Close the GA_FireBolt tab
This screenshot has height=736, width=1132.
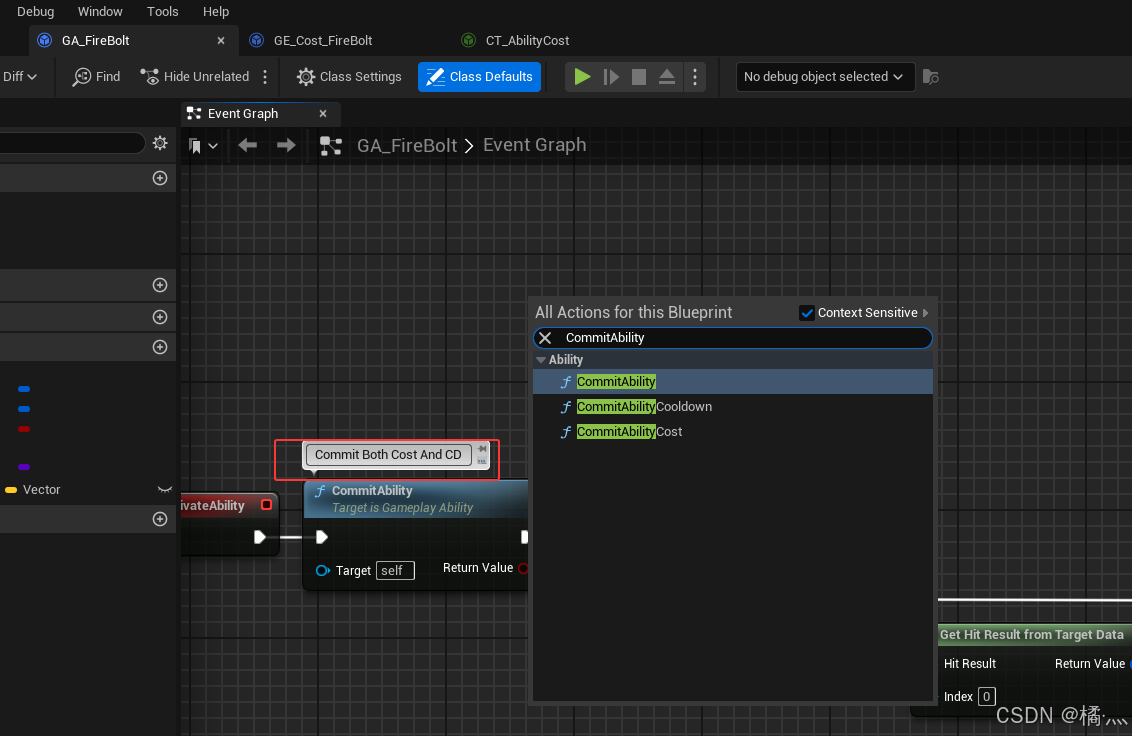[221, 40]
